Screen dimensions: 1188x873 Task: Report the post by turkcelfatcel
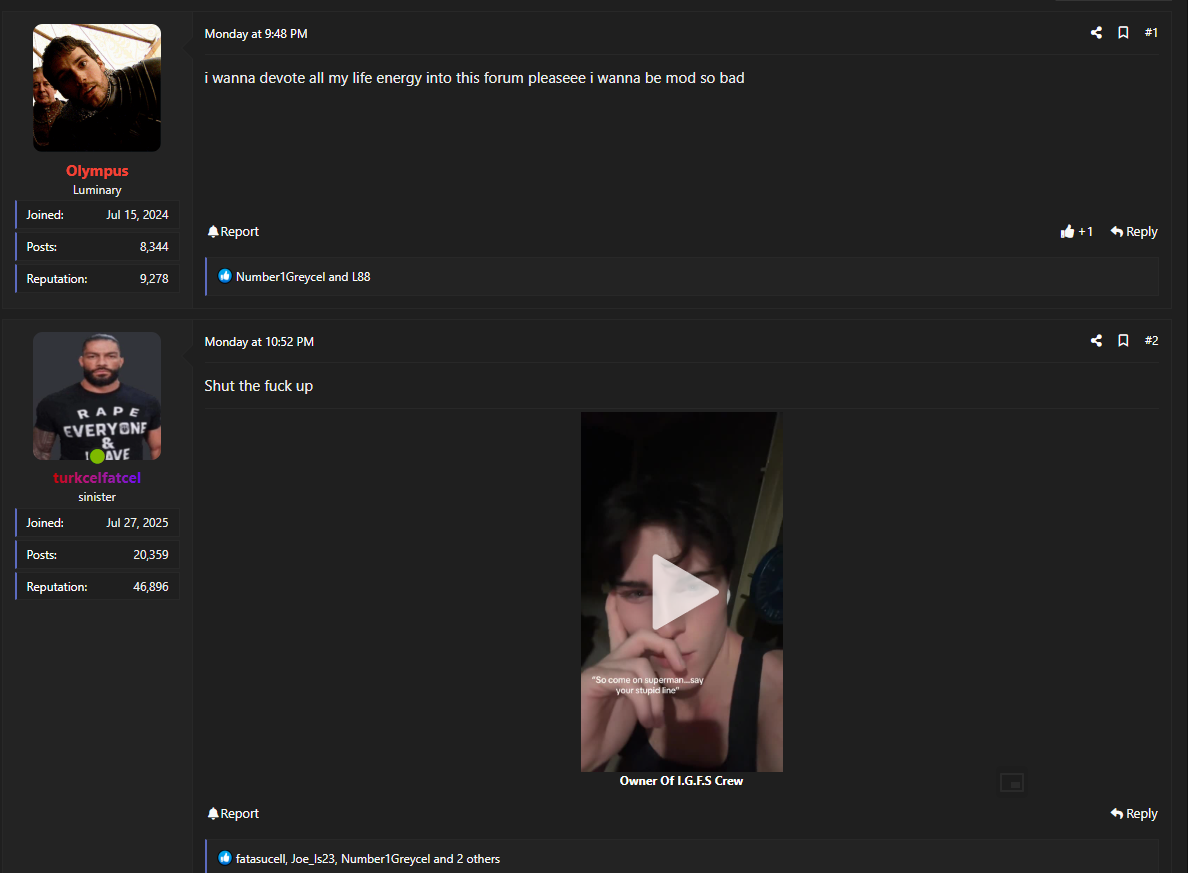click(x=233, y=814)
